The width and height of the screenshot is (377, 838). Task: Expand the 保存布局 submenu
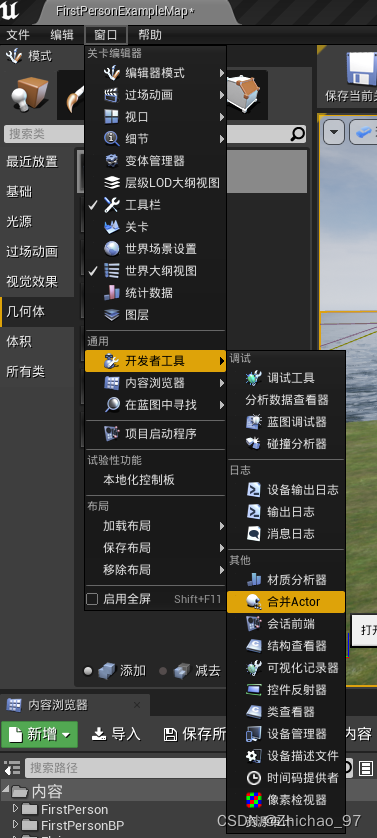pyautogui.click(x=156, y=548)
